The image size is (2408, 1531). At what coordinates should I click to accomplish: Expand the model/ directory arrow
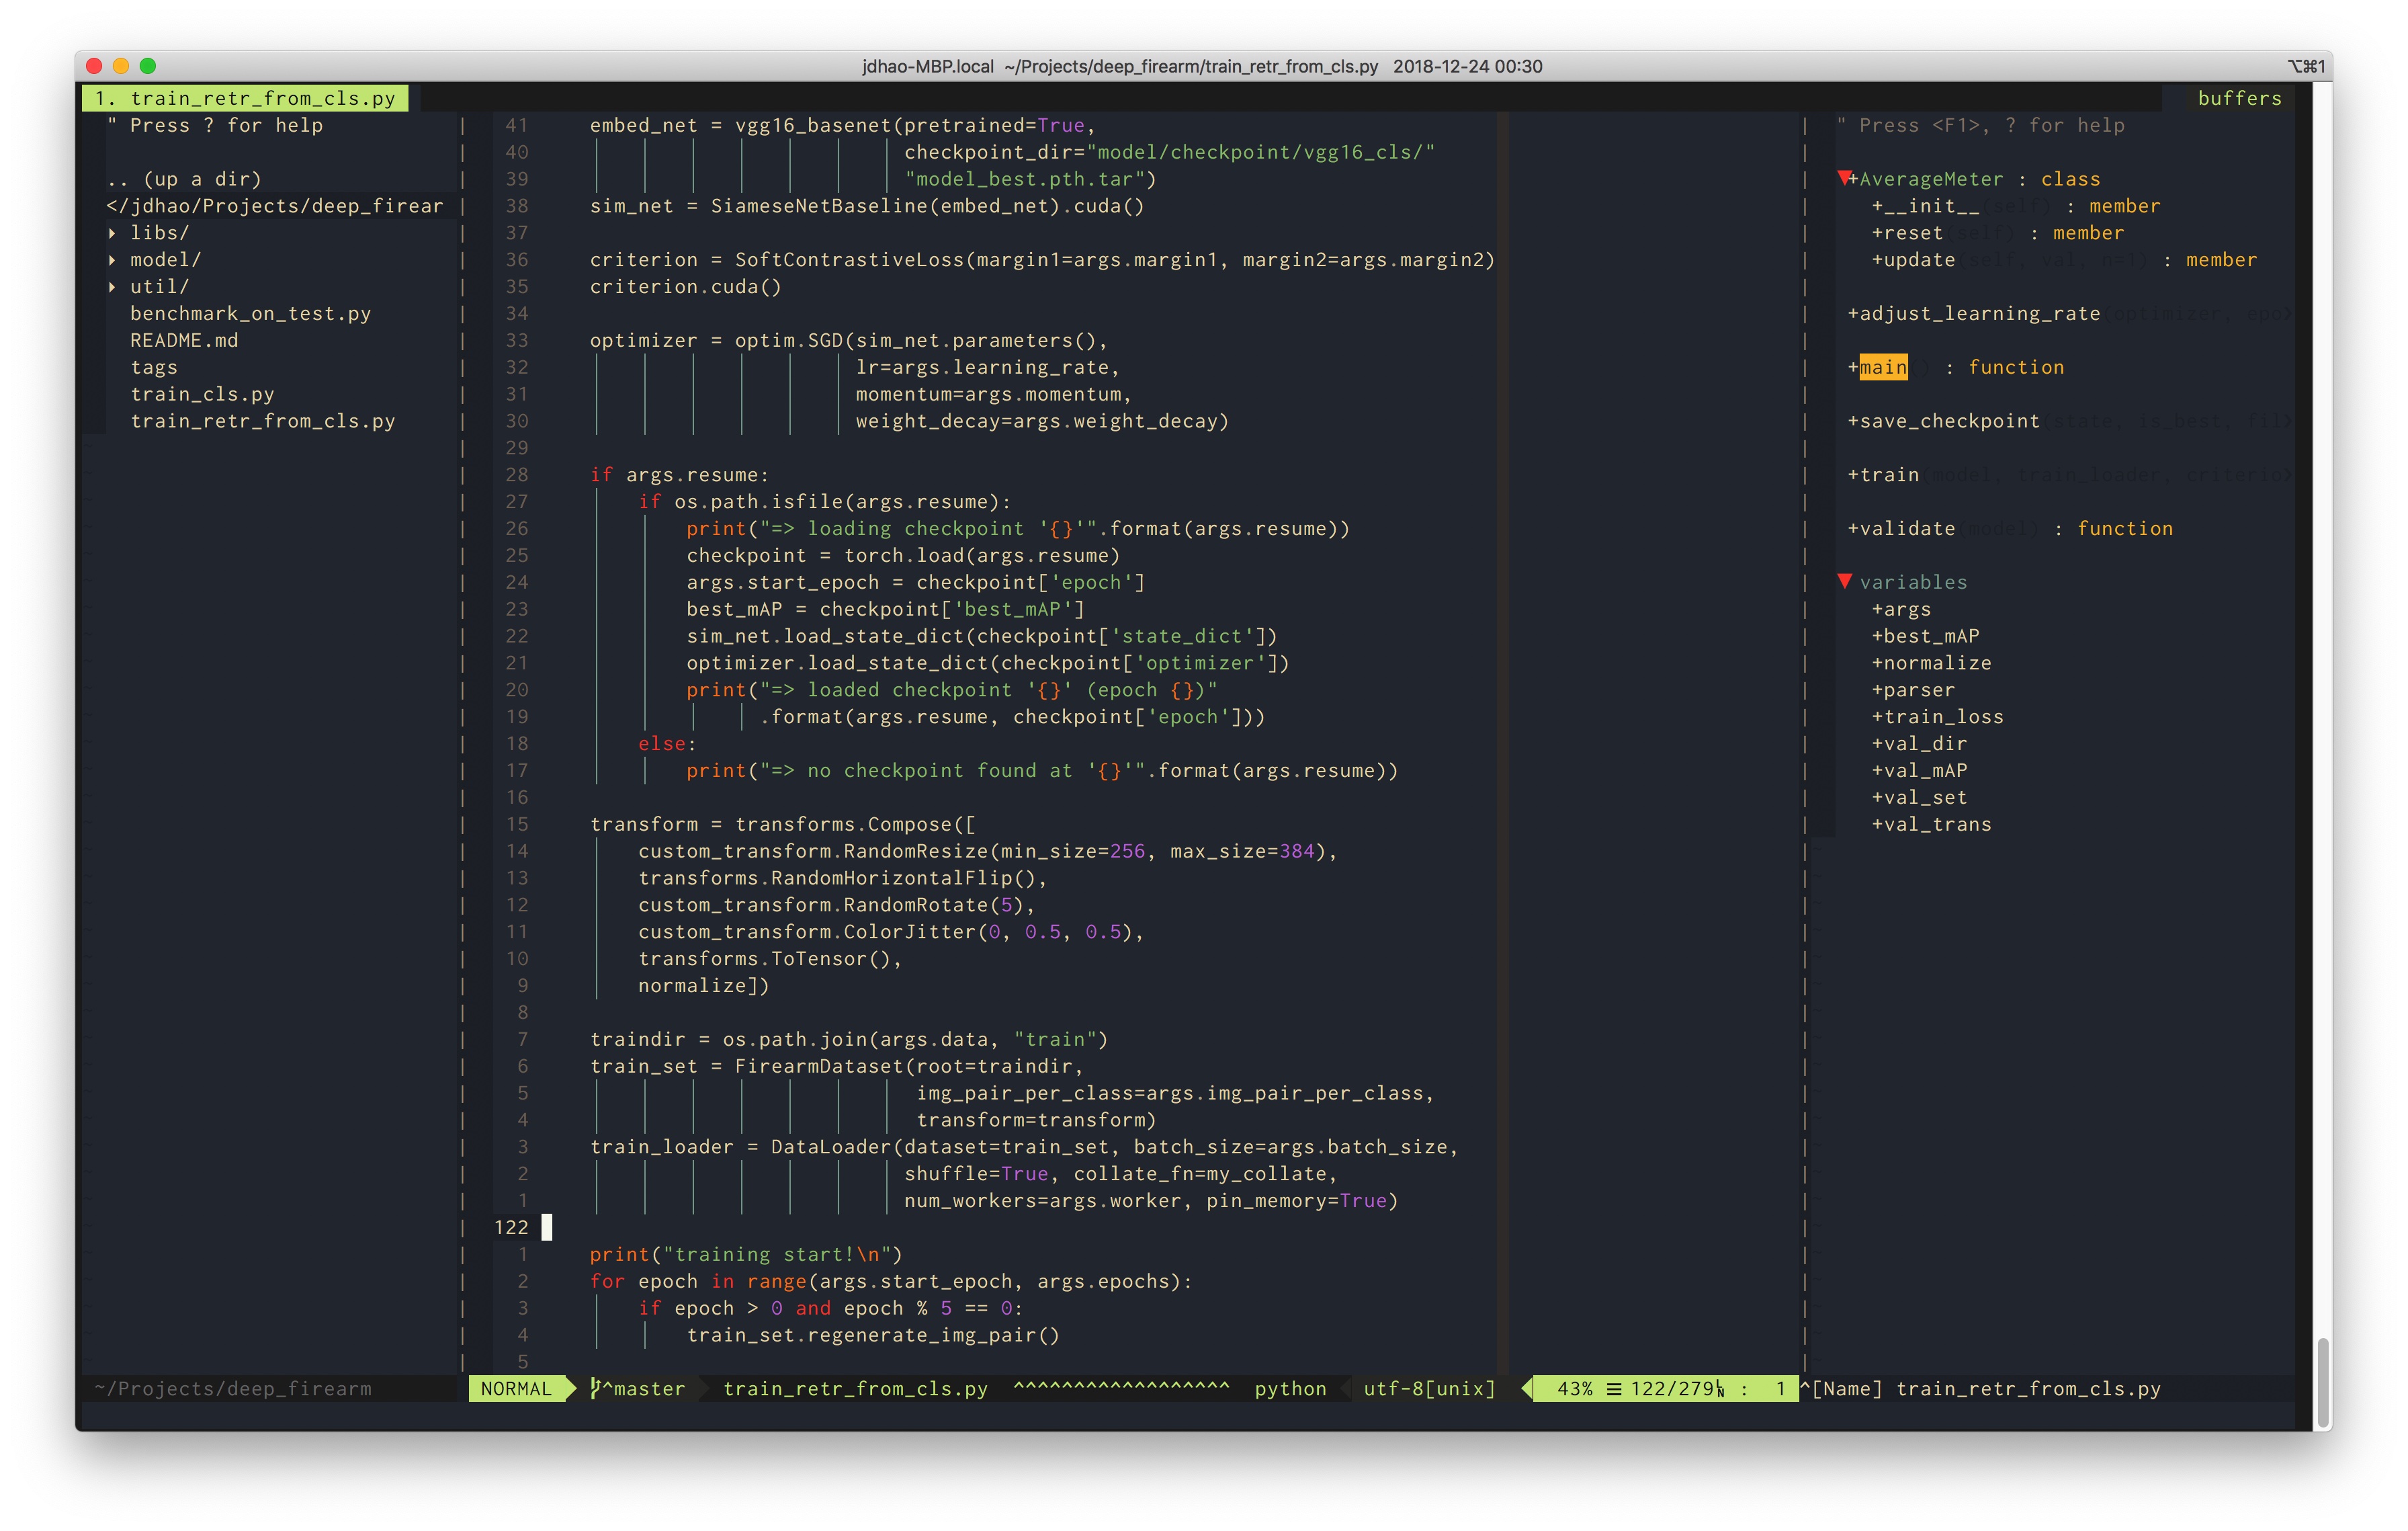[112, 260]
